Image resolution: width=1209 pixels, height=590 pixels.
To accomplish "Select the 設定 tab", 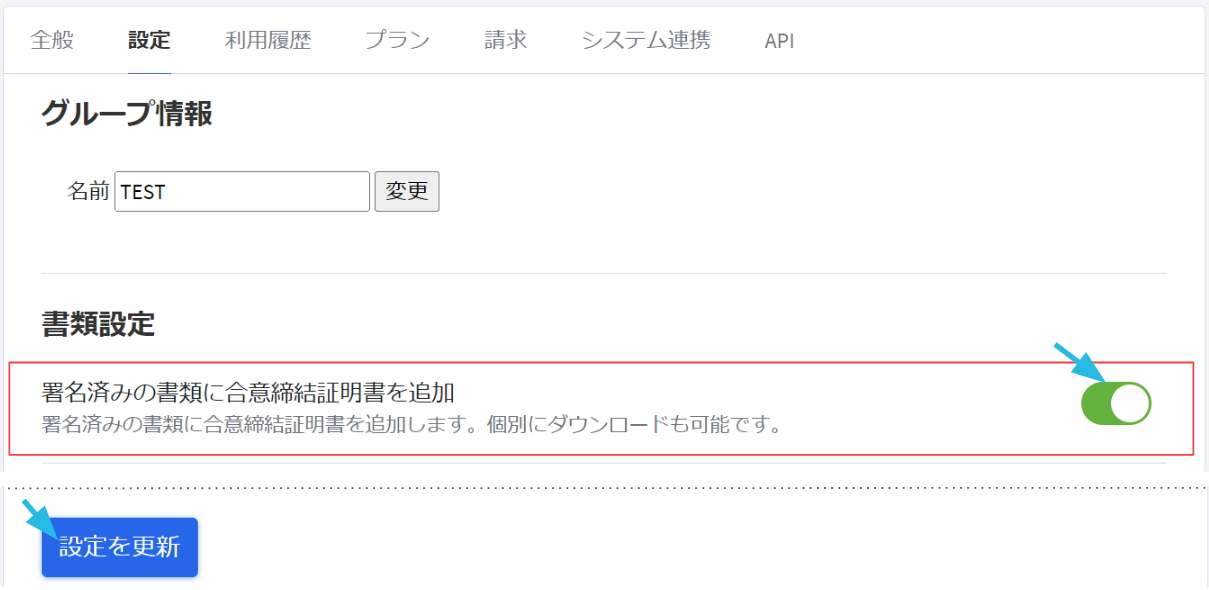I will 149,41.
